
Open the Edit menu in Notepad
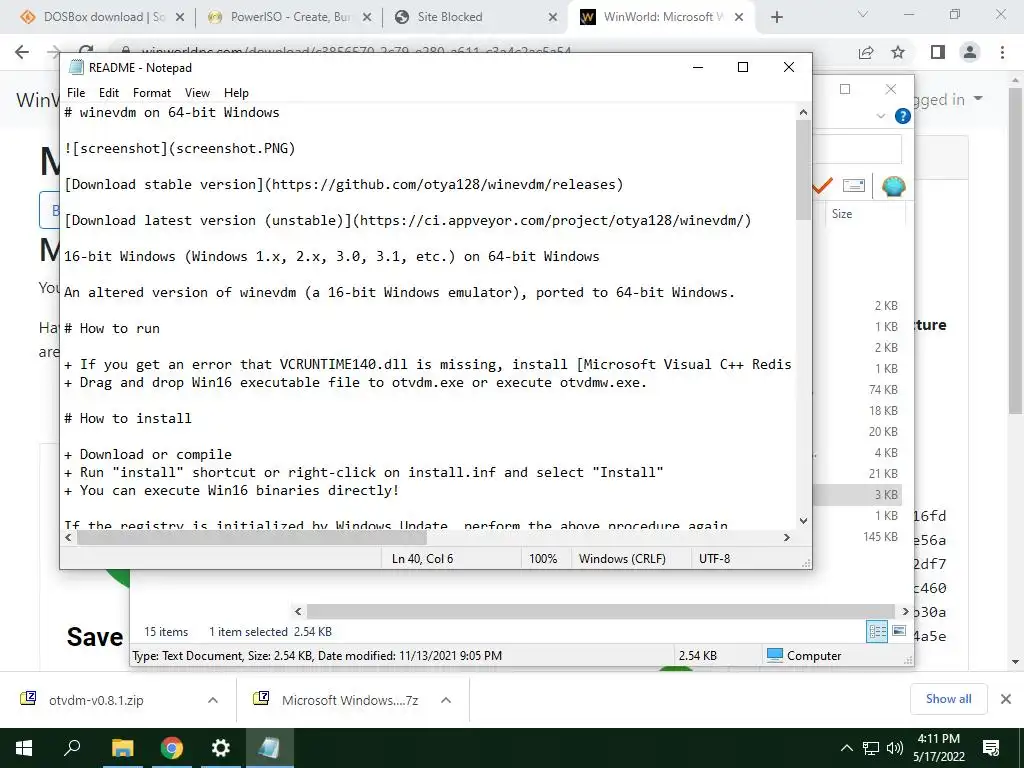click(108, 93)
